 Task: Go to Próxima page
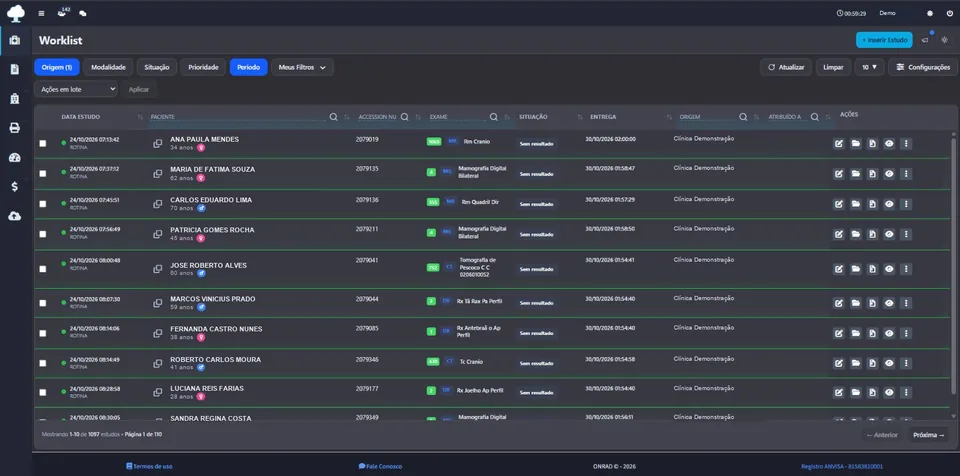[929, 435]
